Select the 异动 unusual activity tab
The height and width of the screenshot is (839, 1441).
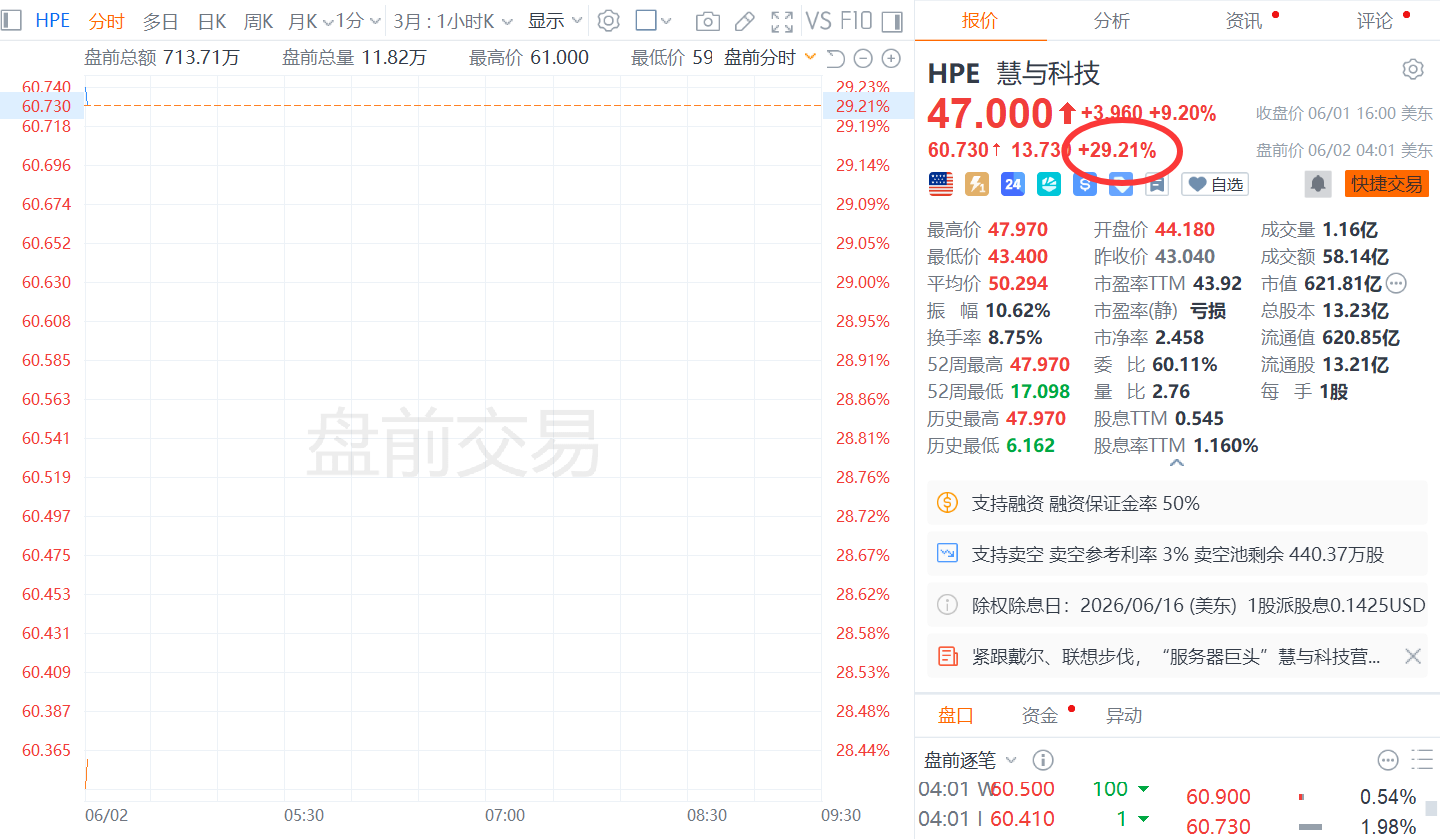(1123, 715)
